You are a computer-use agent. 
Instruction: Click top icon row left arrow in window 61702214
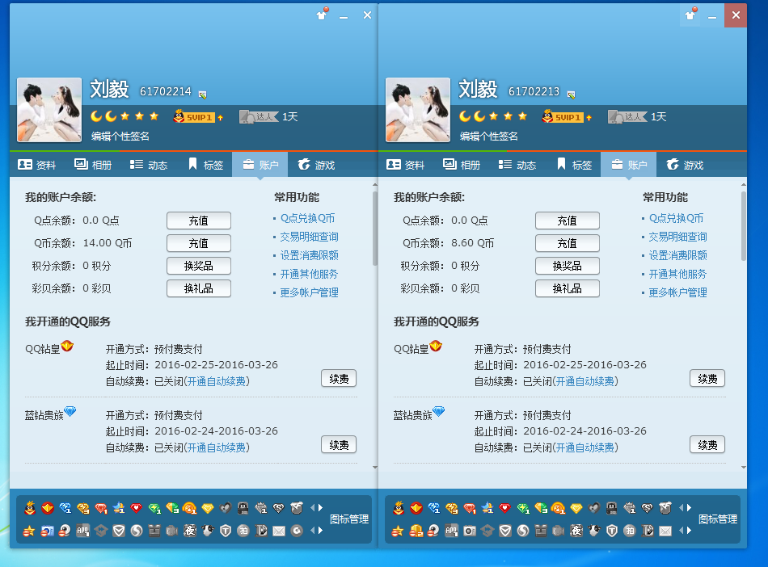(312, 508)
